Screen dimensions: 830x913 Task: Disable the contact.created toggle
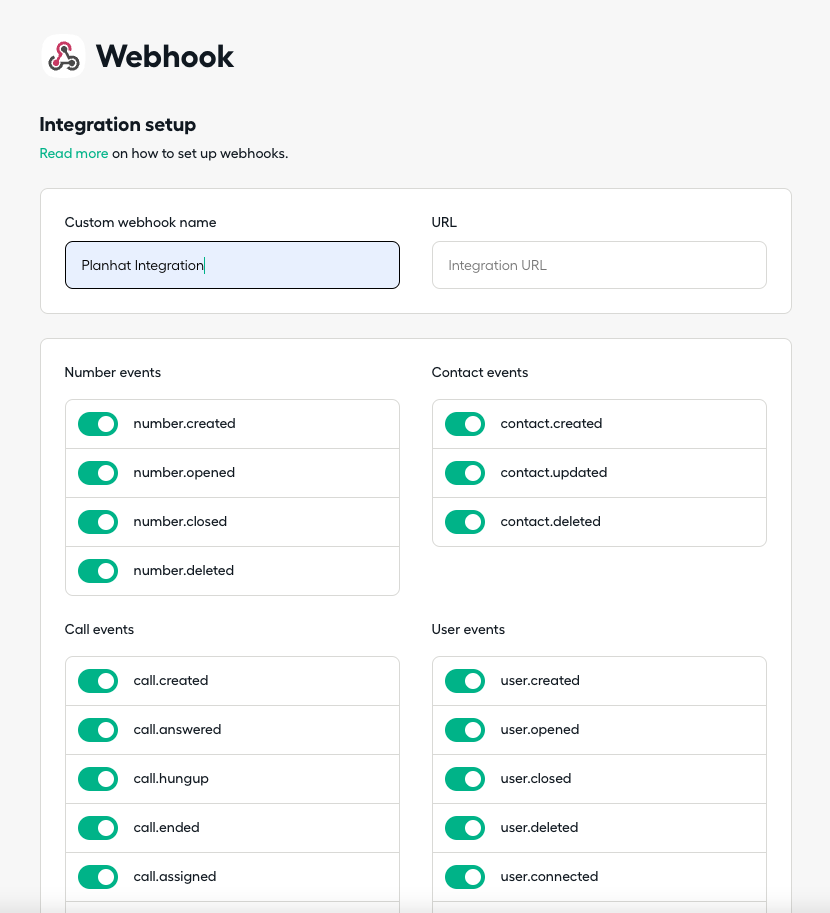pyautogui.click(x=465, y=424)
